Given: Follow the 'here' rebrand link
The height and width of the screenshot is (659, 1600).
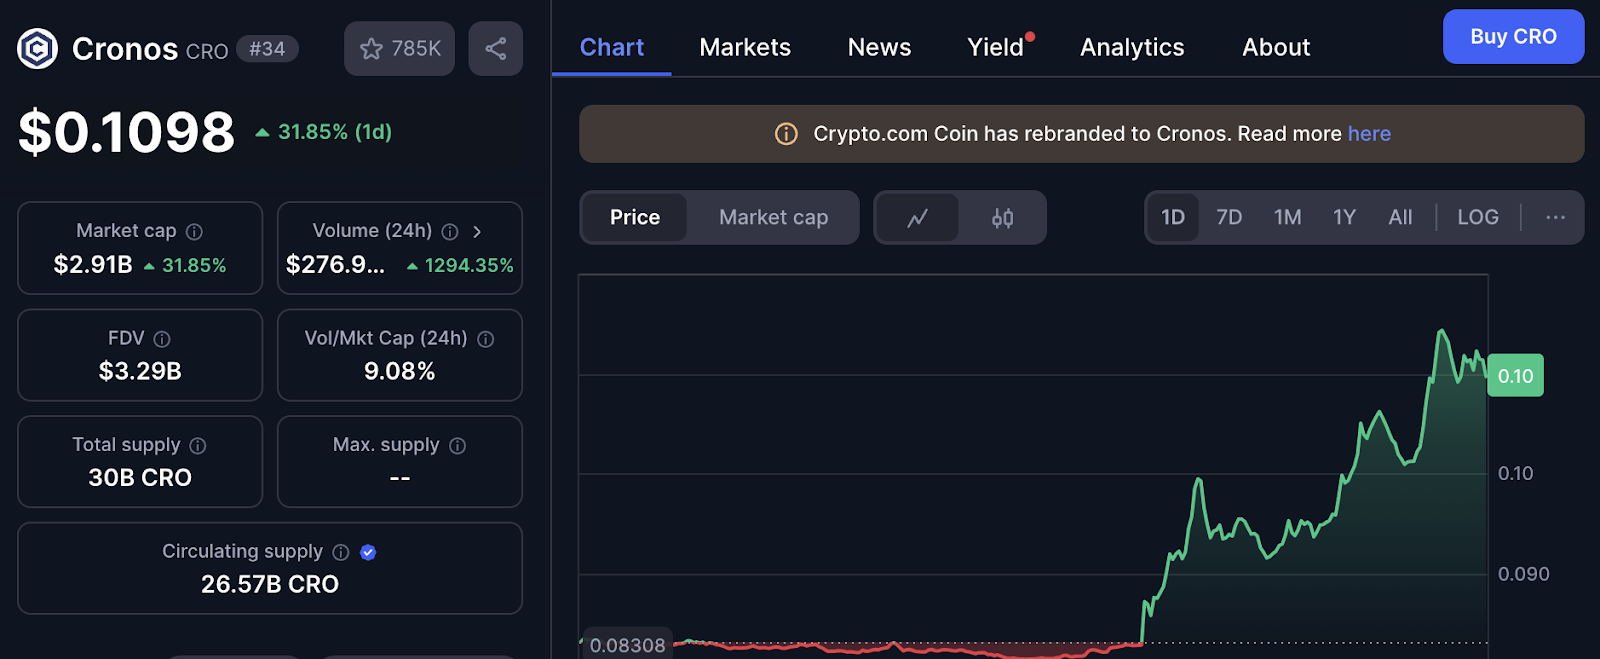Looking at the screenshot, I should [x=1369, y=134].
